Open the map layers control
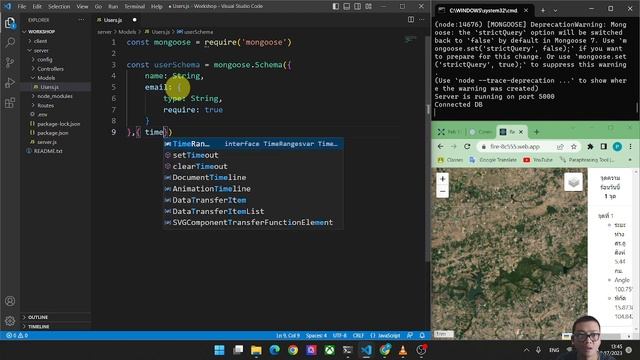 point(573,182)
